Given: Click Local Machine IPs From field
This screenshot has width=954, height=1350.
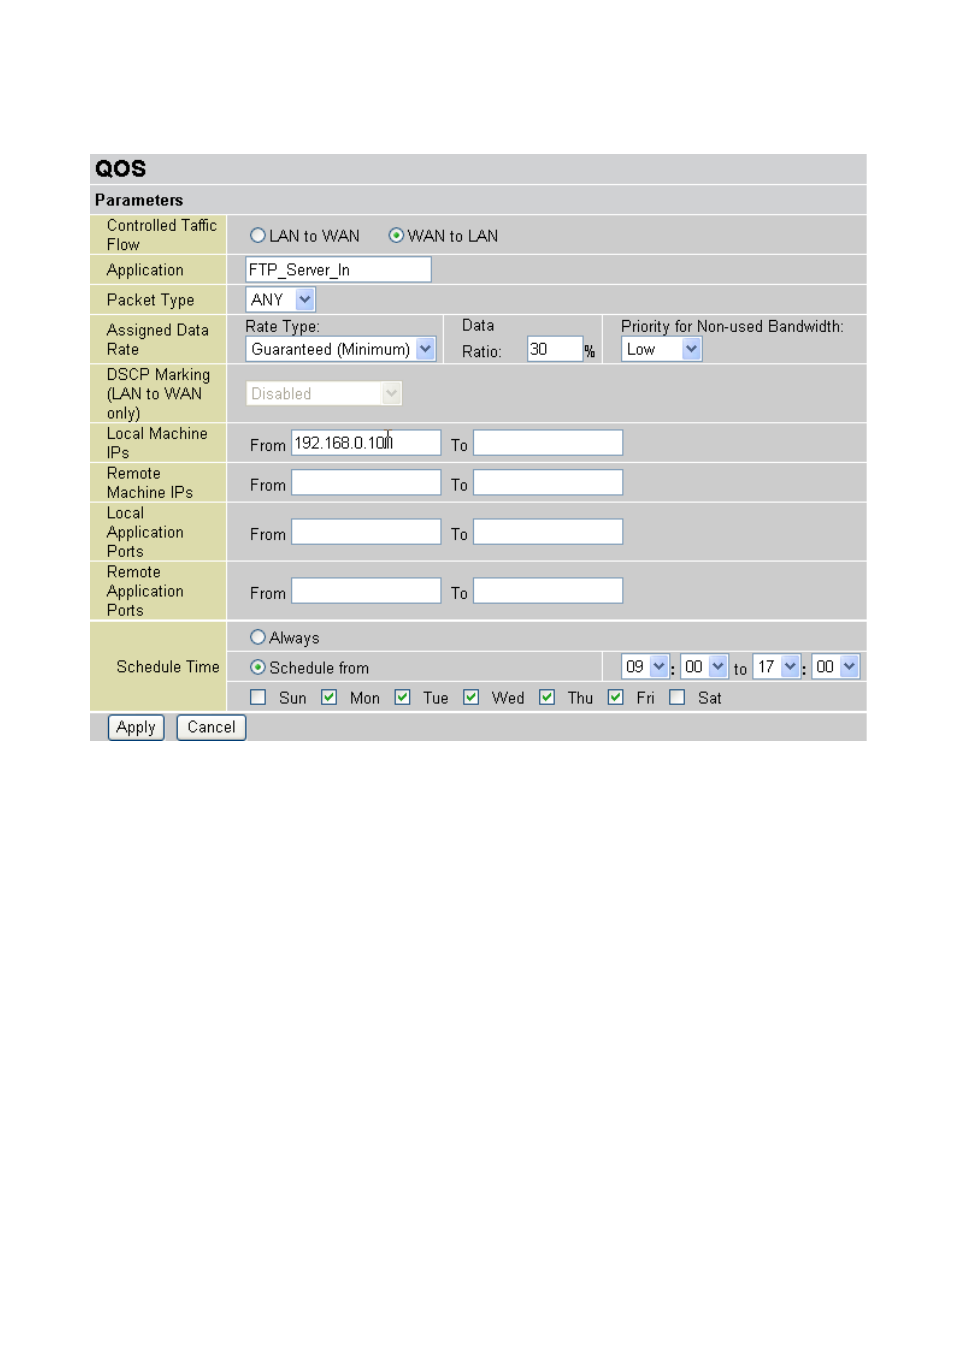Looking at the screenshot, I should (x=366, y=443).
